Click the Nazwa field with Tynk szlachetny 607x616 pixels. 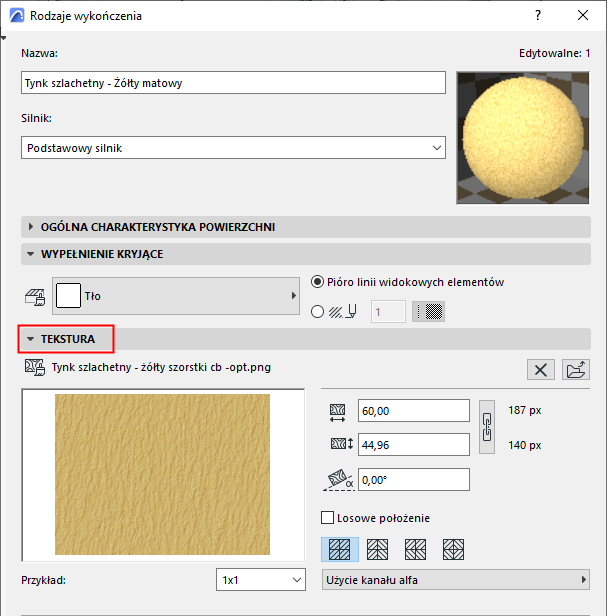pos(233,82)
